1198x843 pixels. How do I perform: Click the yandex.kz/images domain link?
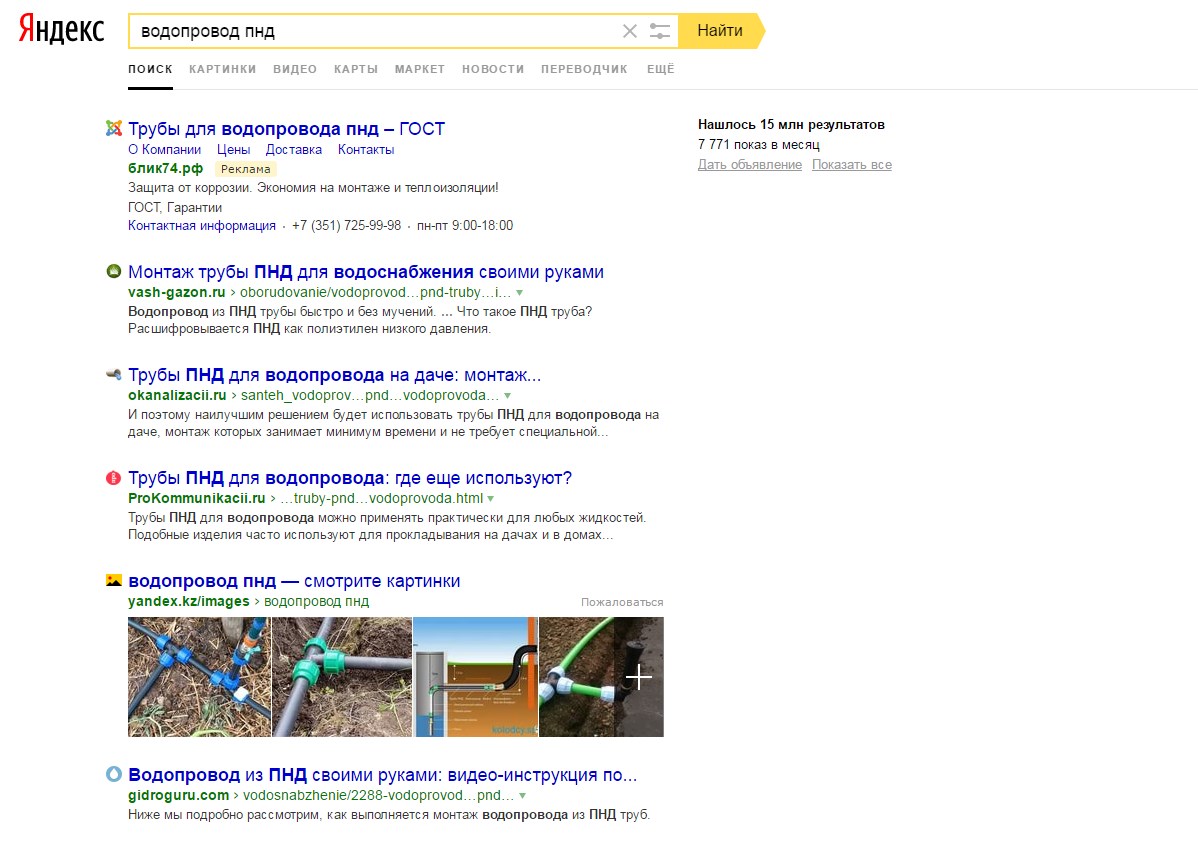[189, 601]
